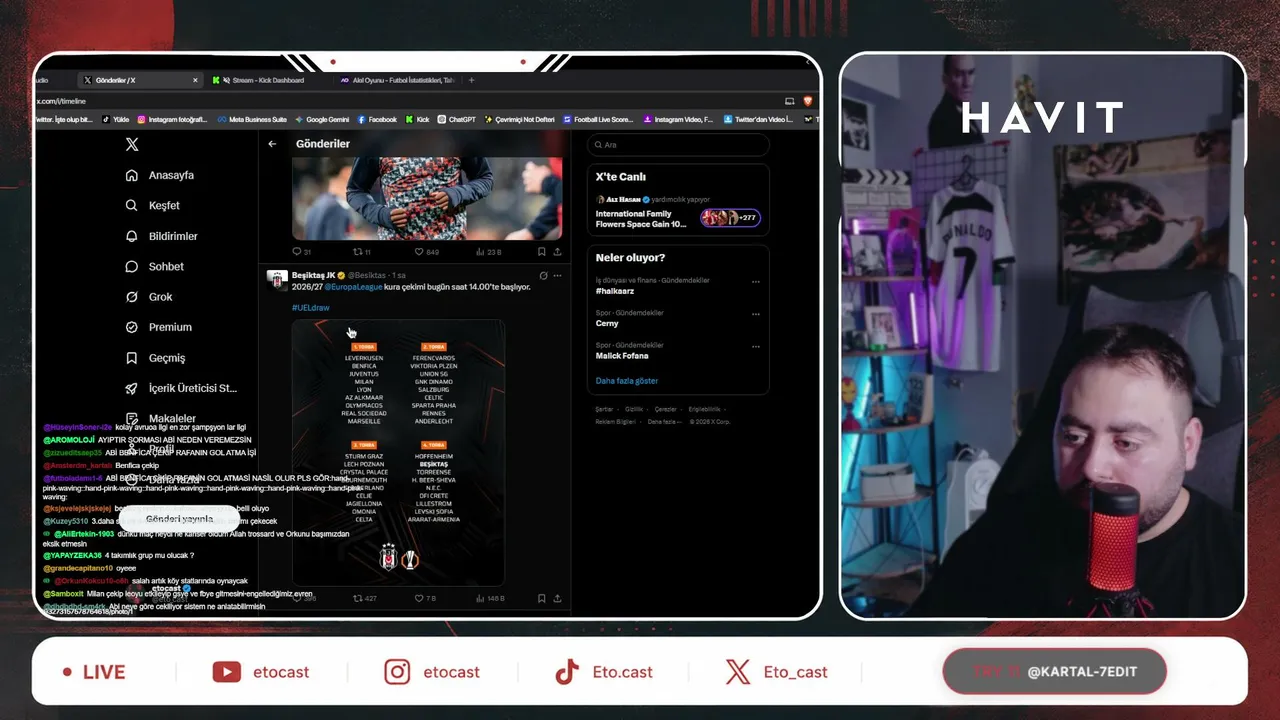The image size is (1280, 720).
Task: Switch to Gönderiler / X browser tab
Action: 140,80
